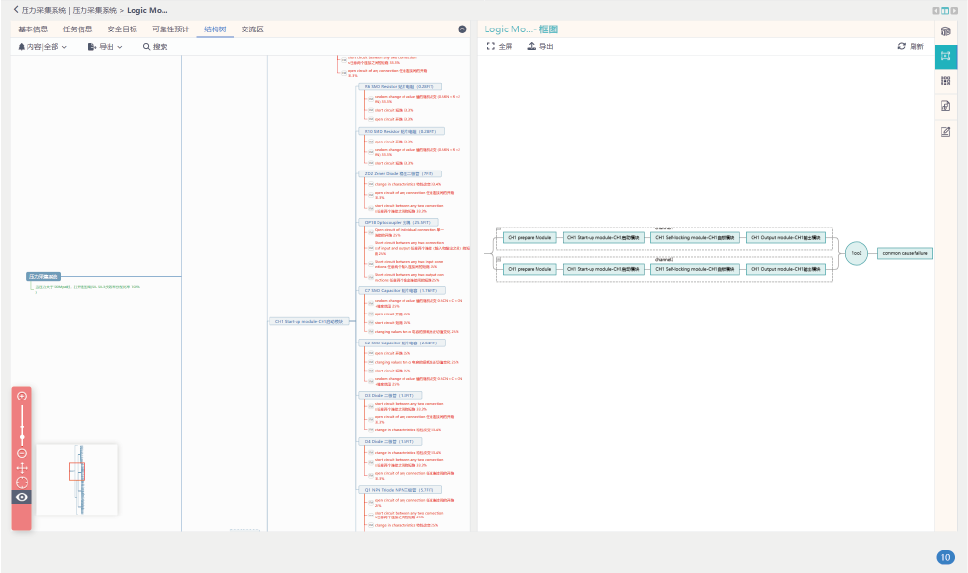
Task: Click the zoom level slider handle
Action: pyautogui.click(x=22, y=436)
